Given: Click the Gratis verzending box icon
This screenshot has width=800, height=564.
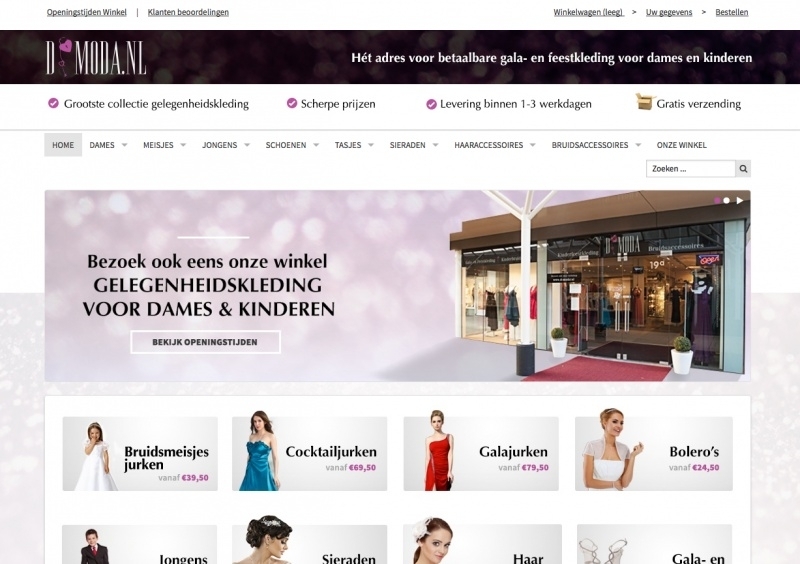Looking at the screenshot, I should (644, 102).
